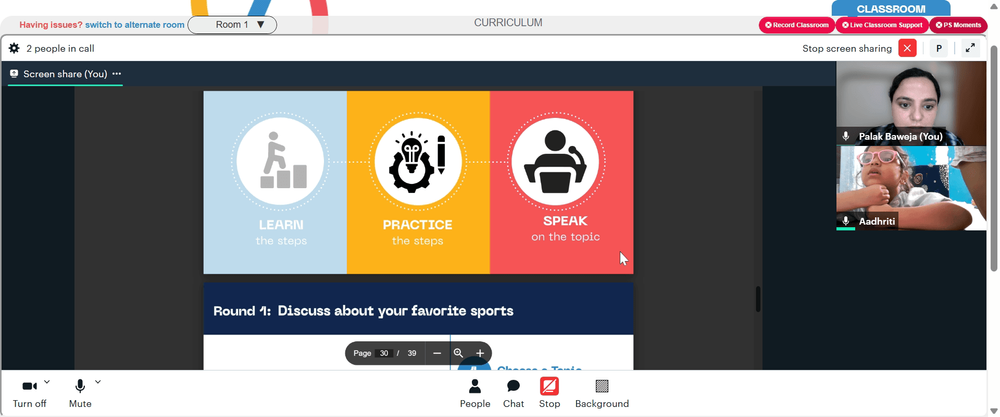Turn off the camera
Screen dimensions: 1000x417
pyautogui.click(x=29, y=393)
